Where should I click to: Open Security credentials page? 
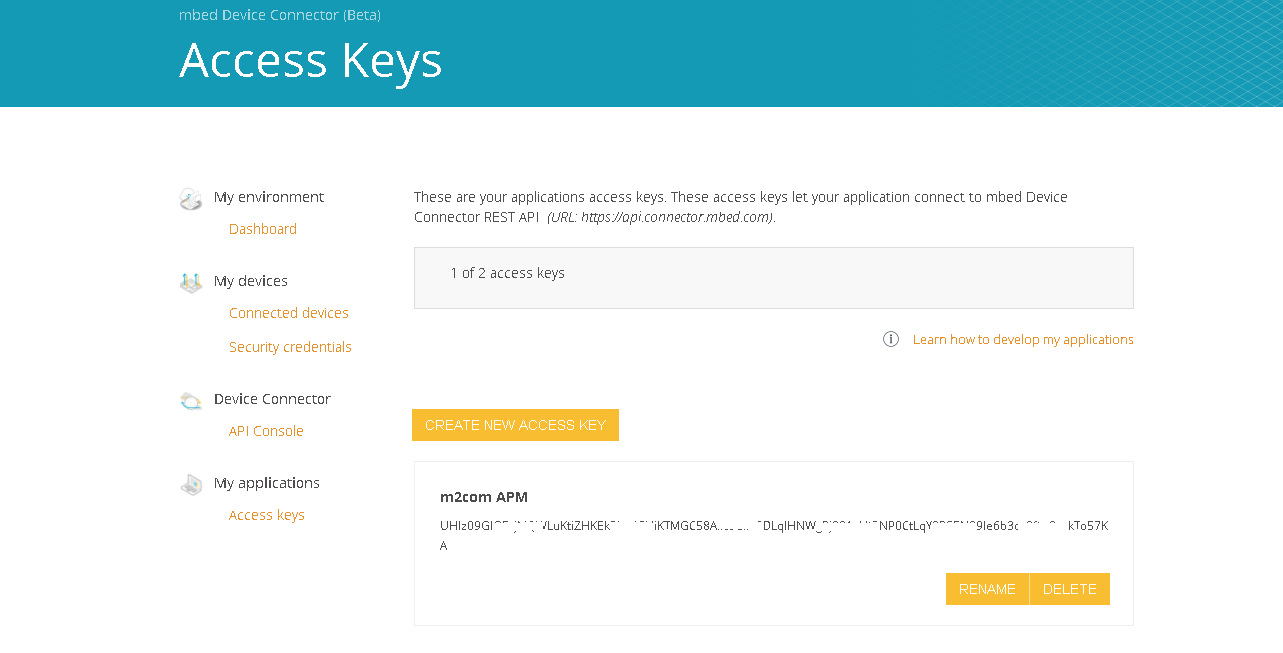(290, 347)
